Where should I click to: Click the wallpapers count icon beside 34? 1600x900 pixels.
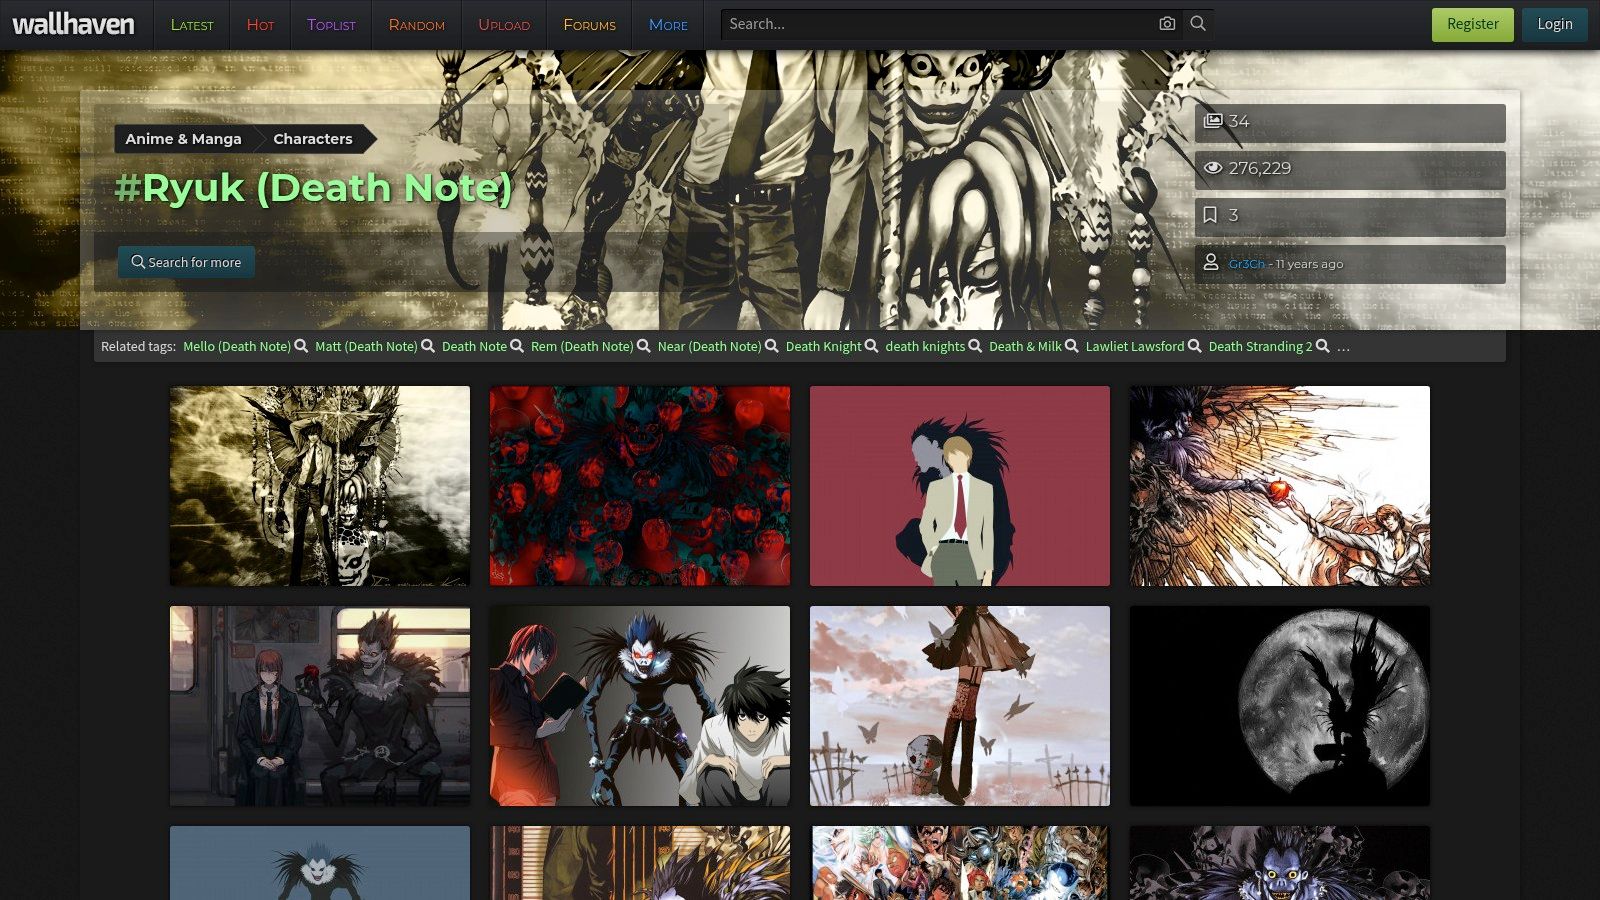tap(1213, 121)
